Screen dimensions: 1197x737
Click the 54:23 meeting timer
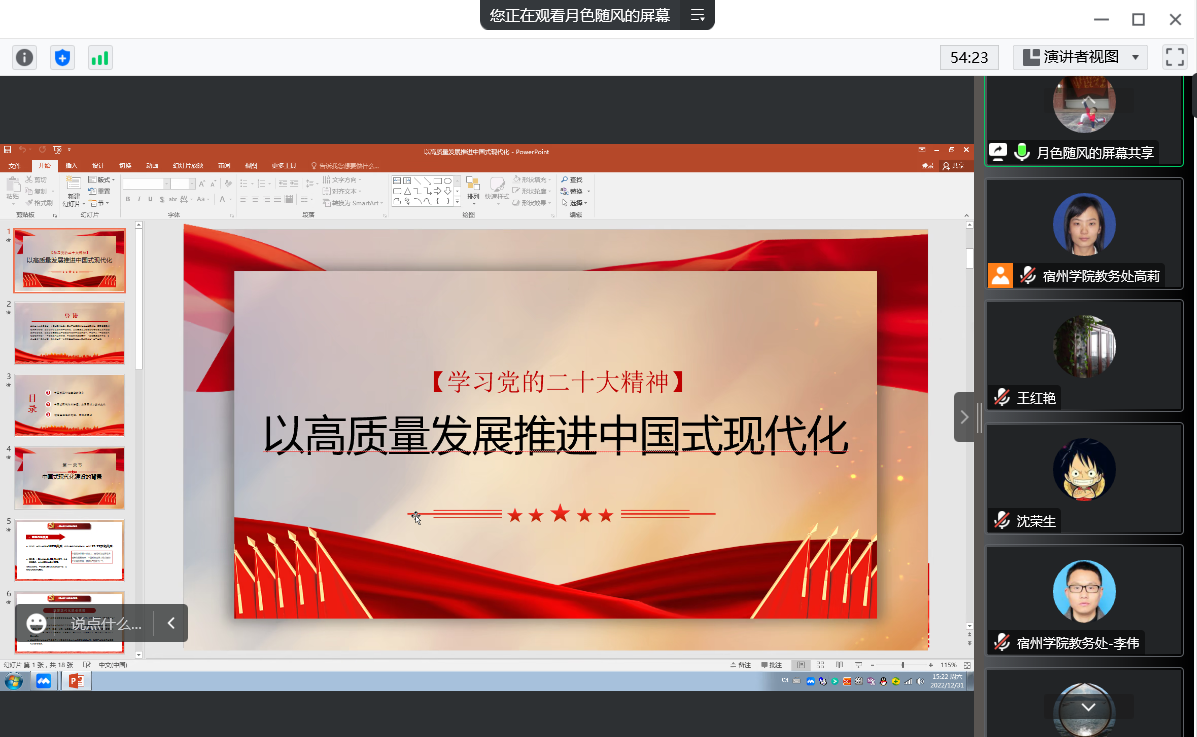969,57
